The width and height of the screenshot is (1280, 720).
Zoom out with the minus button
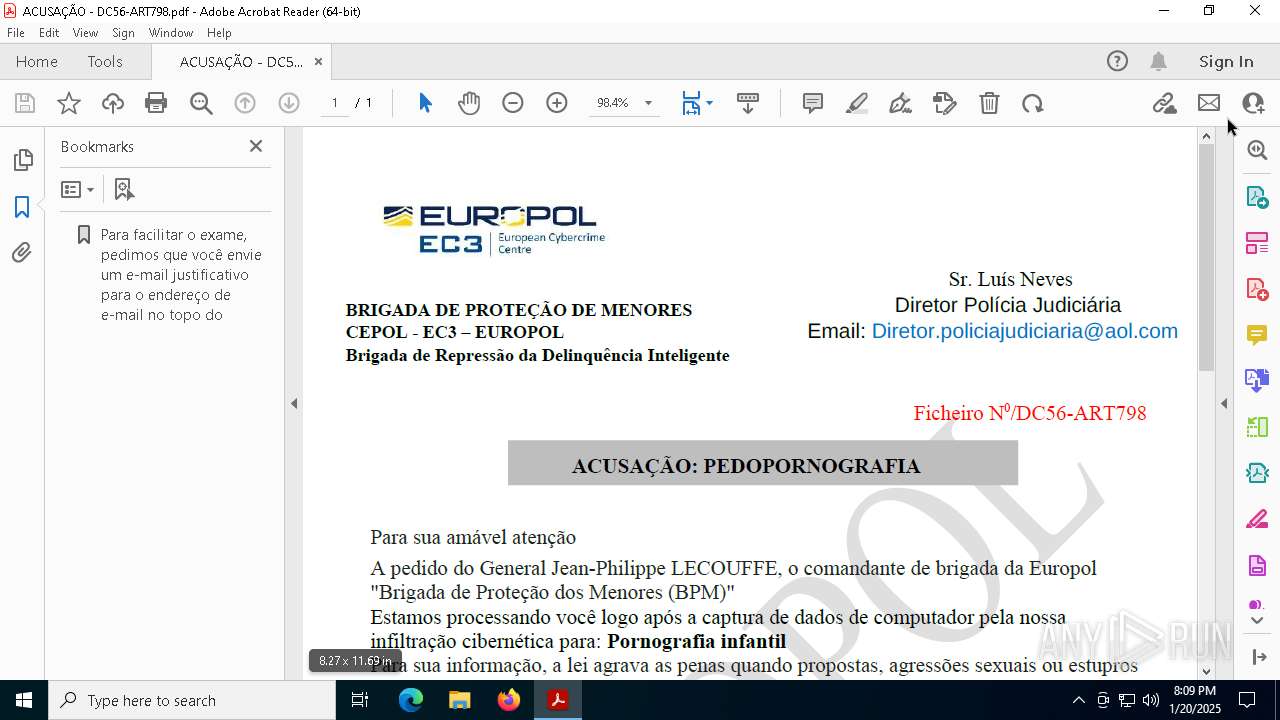(513, 103)
